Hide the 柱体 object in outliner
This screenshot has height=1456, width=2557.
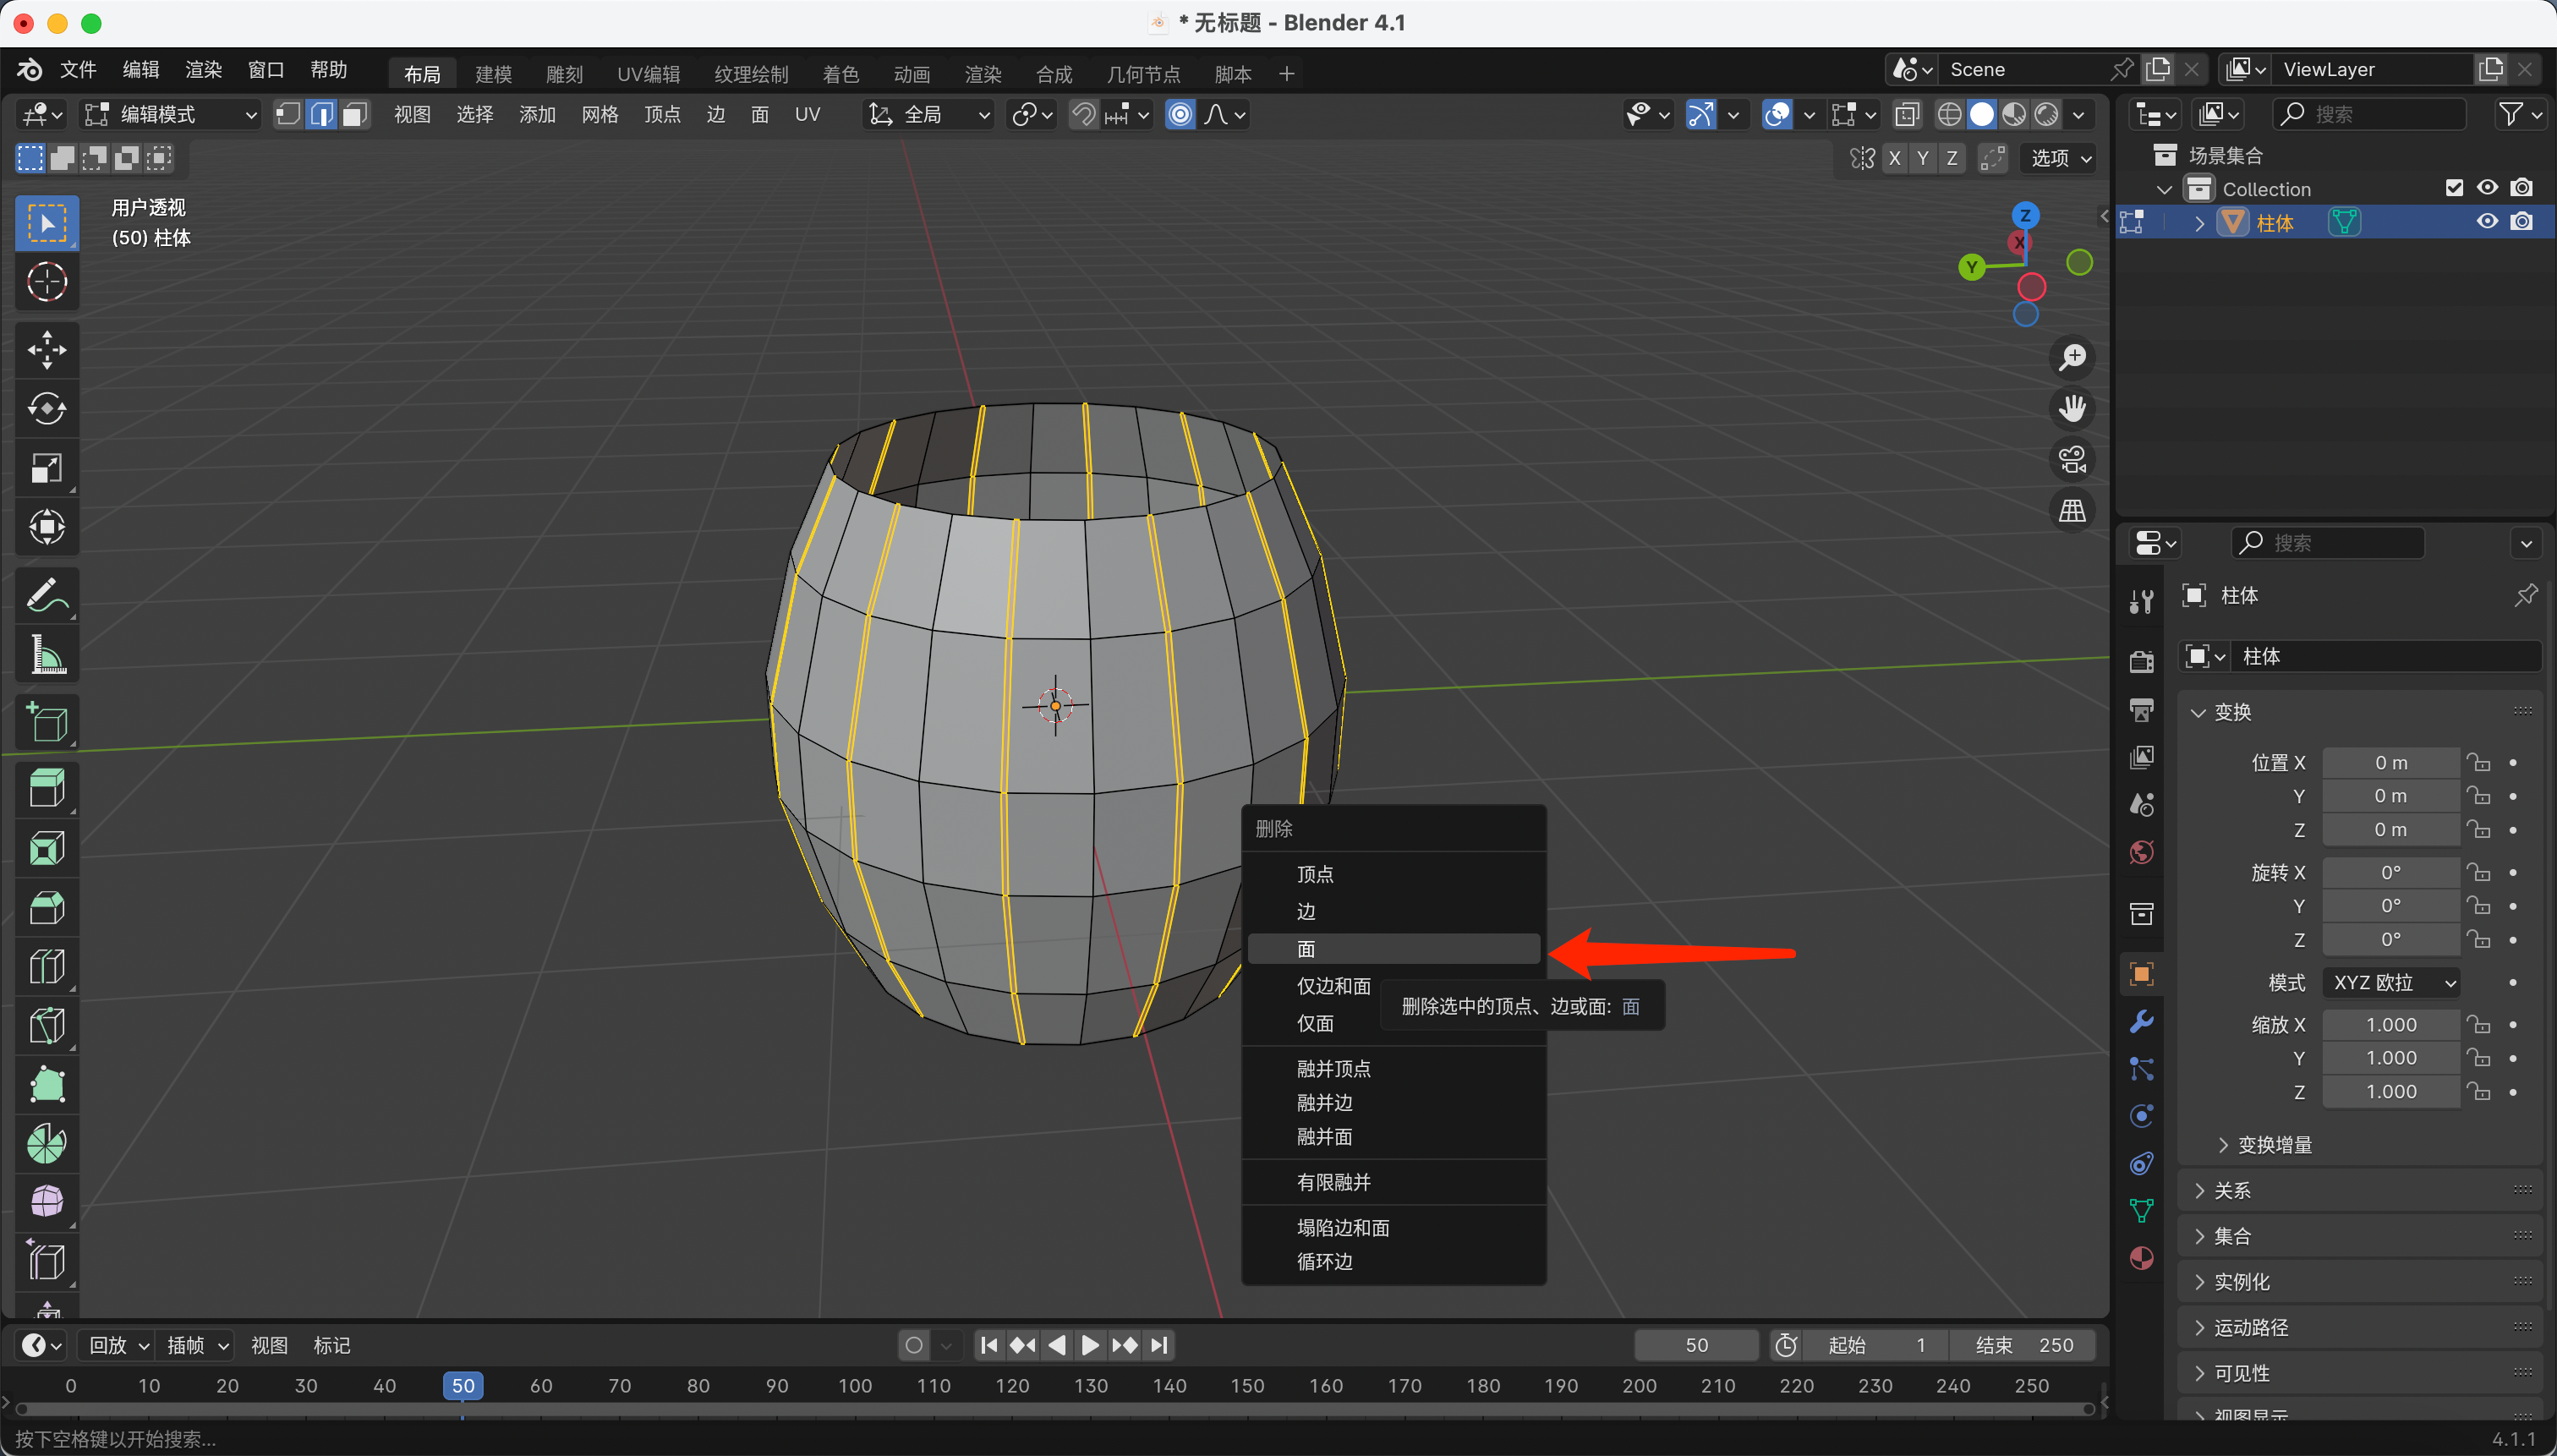[x=2487, y=222]
